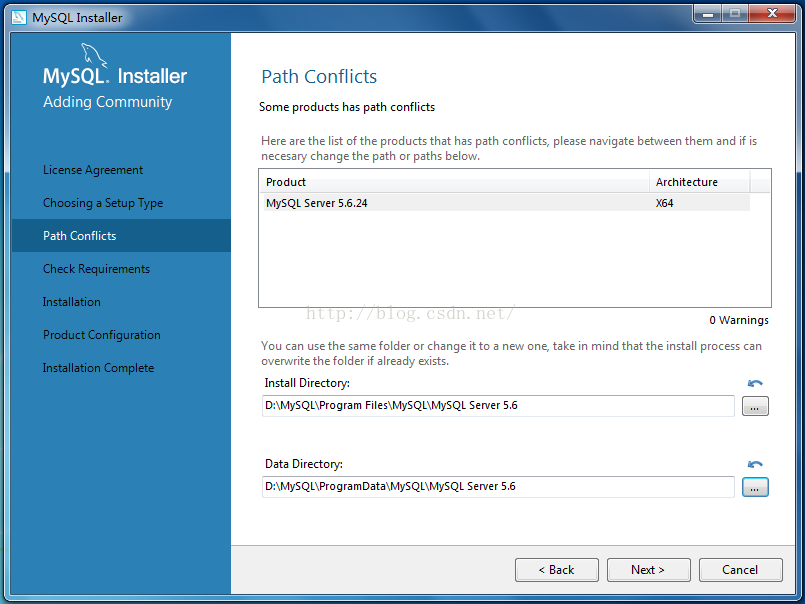805x604 pixels.
Task: Jump to Check Requirements step
Action: (96, 269)
